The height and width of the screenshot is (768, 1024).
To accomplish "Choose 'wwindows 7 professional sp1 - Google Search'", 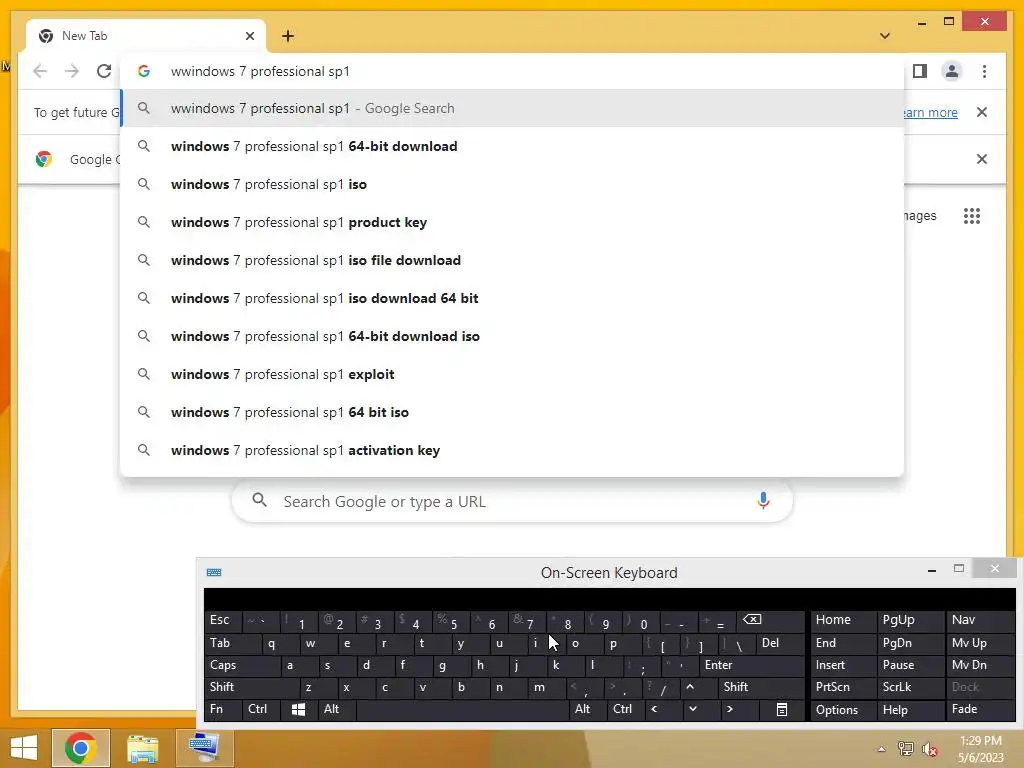I will [x=513, y=108].
